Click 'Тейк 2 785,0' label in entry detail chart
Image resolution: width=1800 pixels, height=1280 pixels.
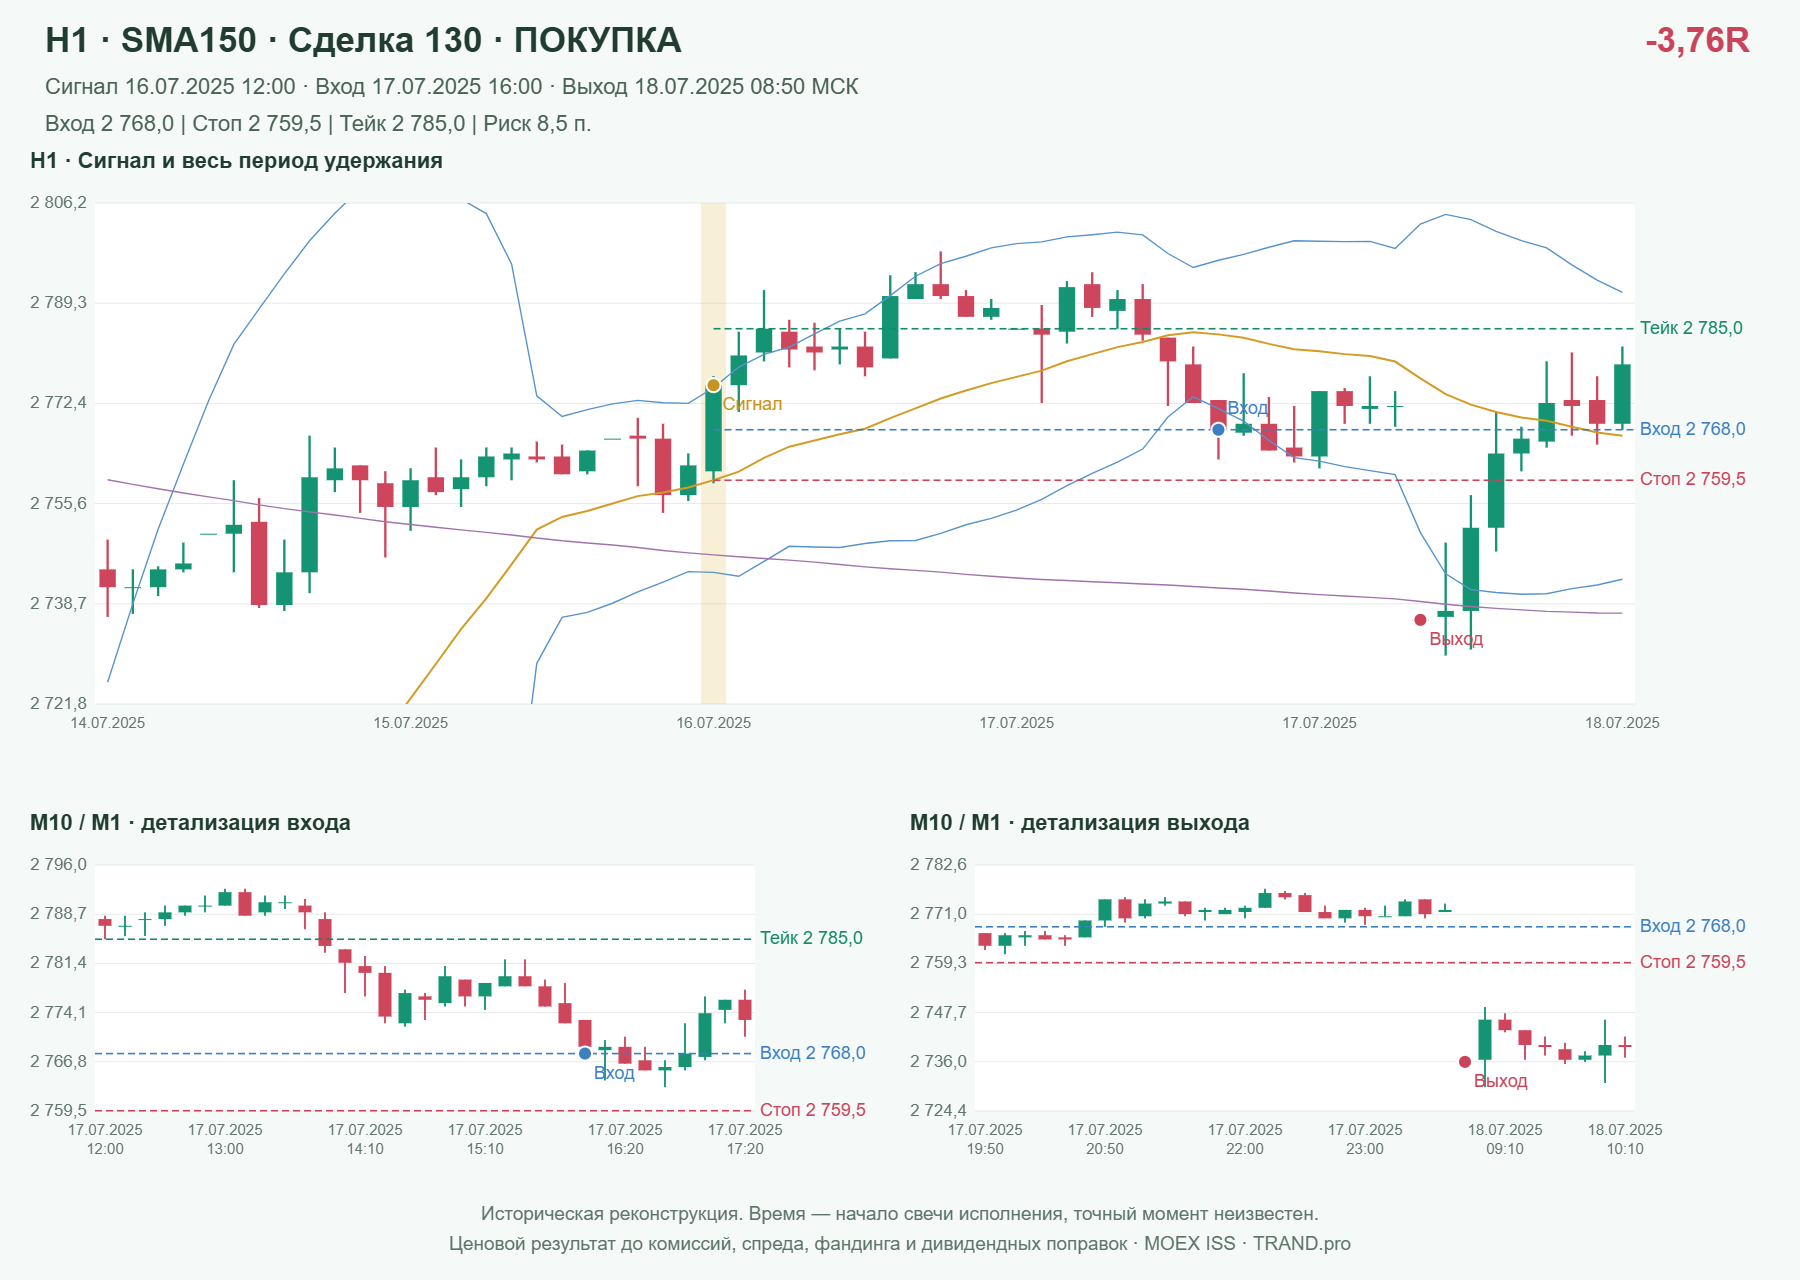(x=811, y=938)
